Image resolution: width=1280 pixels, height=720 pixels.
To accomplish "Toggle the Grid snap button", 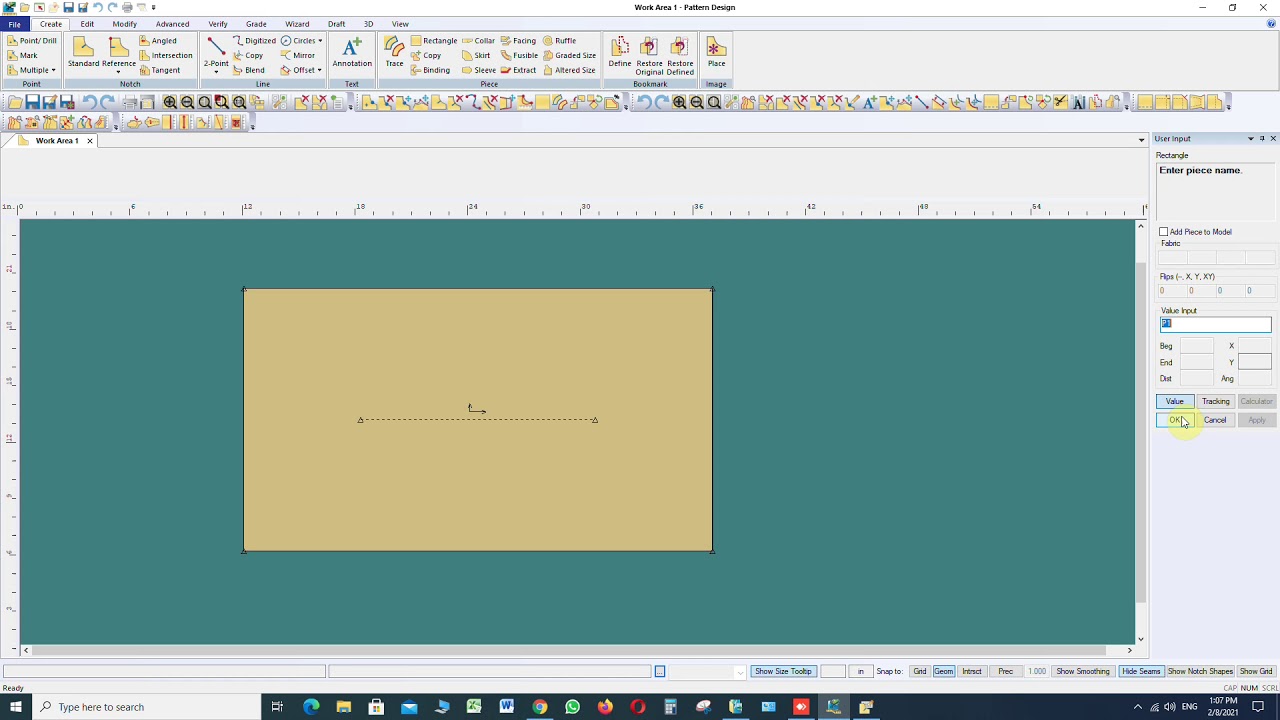I will point(919,671).
